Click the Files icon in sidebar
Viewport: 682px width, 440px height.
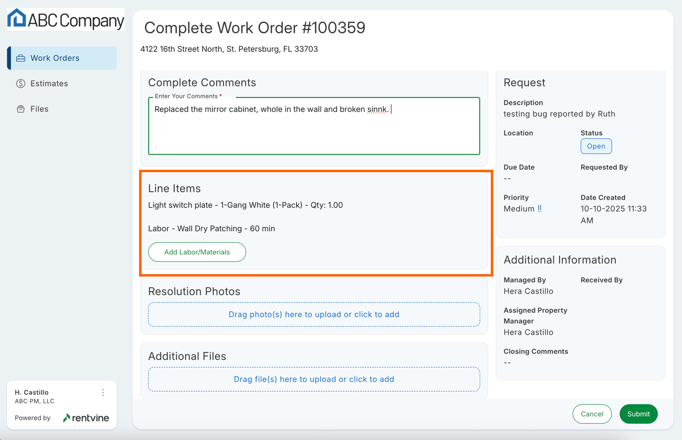(21, 109)
